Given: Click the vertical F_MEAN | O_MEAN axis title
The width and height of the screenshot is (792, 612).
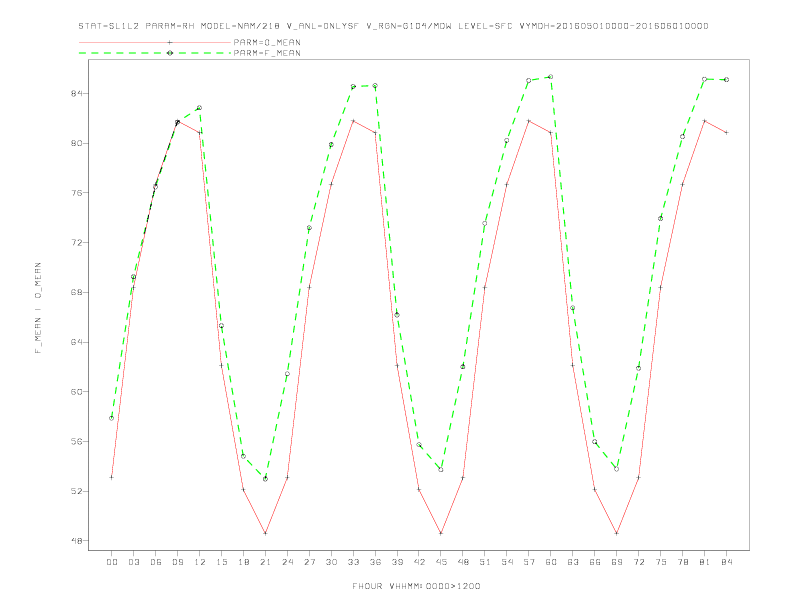Looking at the screenshot, I should coord(38,308).
